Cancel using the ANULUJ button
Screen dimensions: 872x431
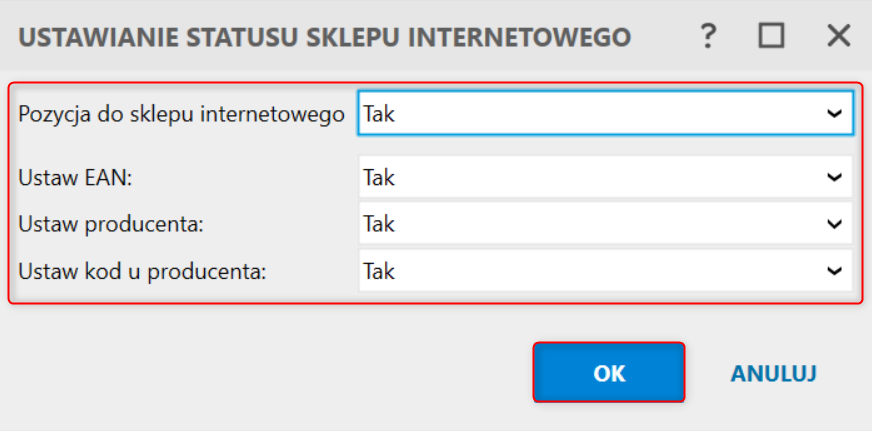click(774, 373)
